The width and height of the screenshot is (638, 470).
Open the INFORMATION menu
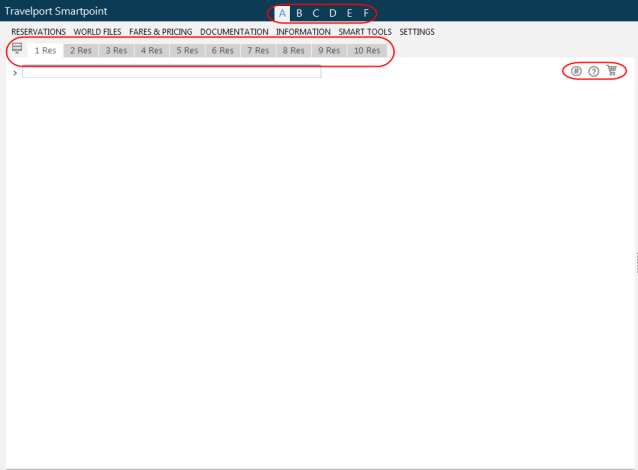click(304, 32)
